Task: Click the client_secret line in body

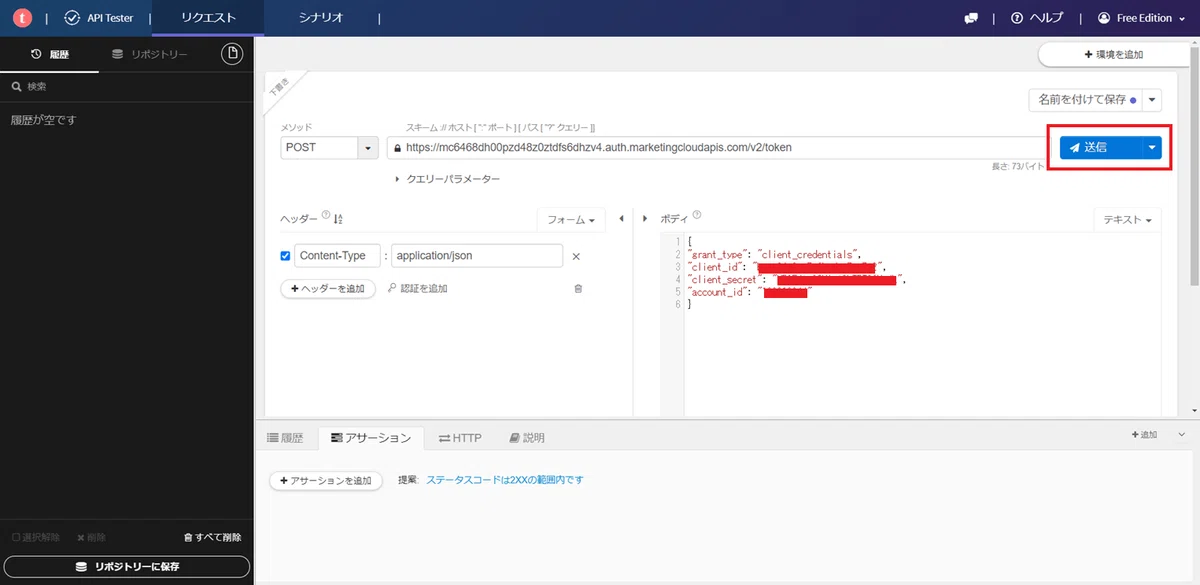Action: (797, 280)
